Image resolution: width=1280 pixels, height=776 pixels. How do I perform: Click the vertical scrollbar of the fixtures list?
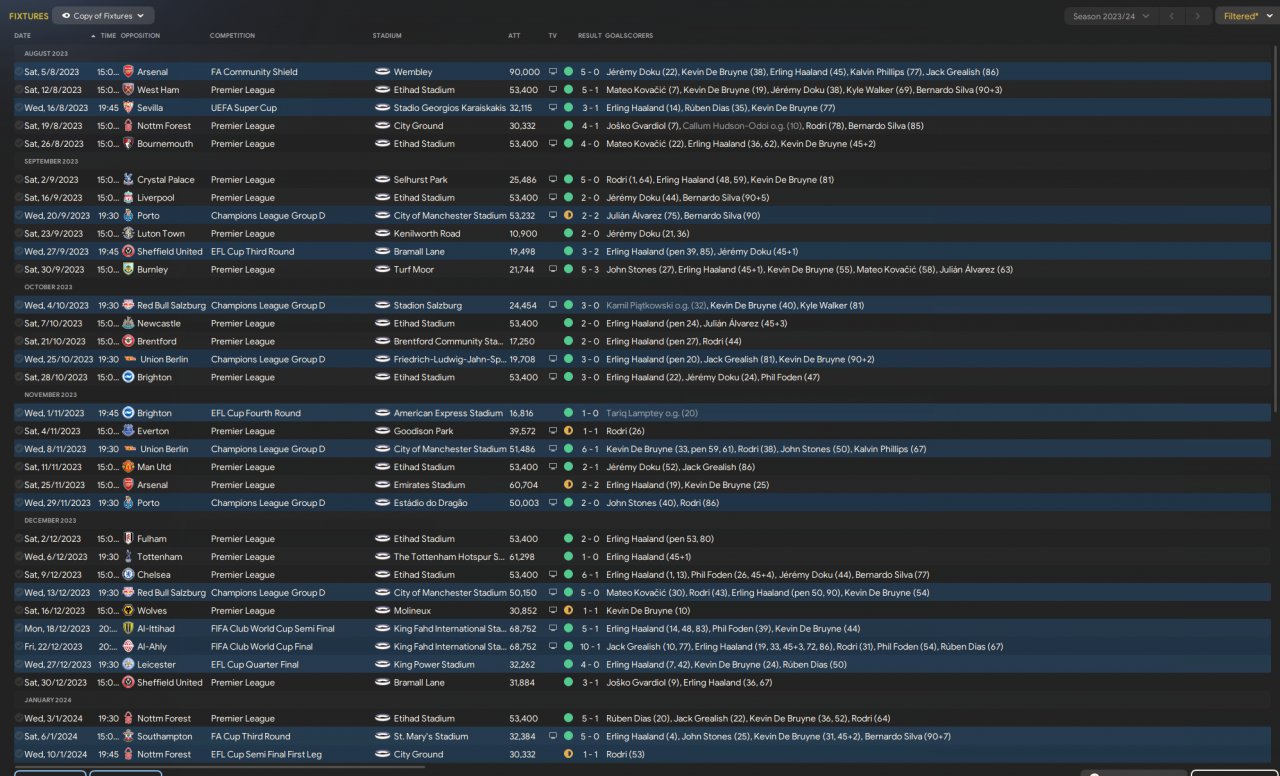(x=1274, y=228)
